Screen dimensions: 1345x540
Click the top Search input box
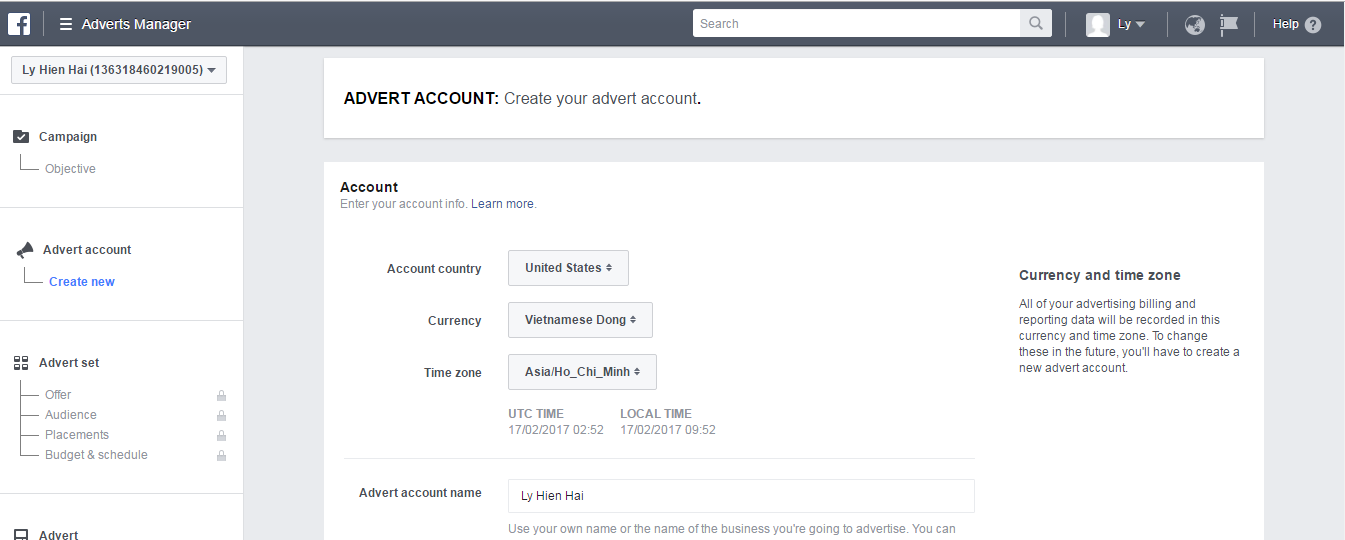[x=856, y=24]
